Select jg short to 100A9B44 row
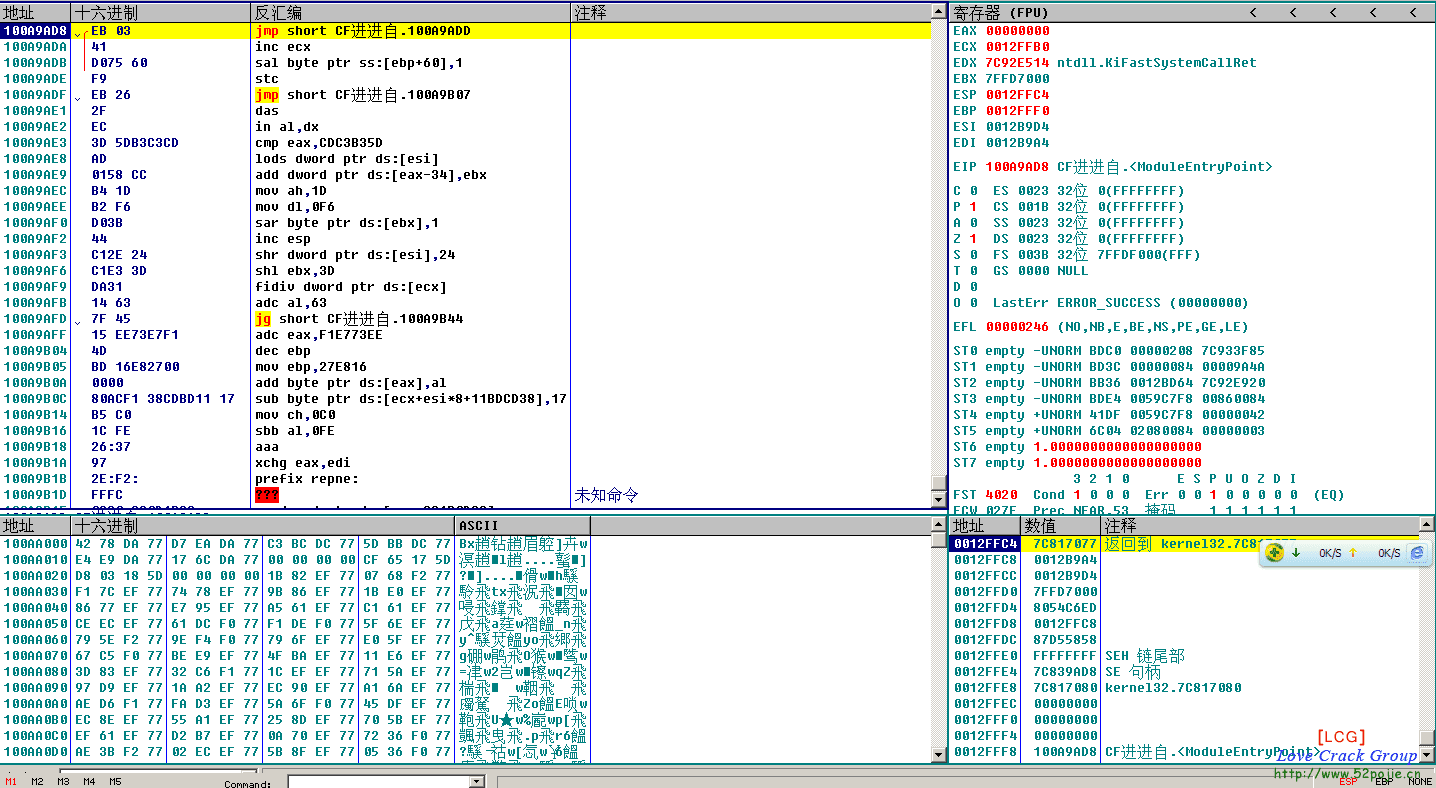This screenshot has width=1436, height=788. [x=466, y=319]
